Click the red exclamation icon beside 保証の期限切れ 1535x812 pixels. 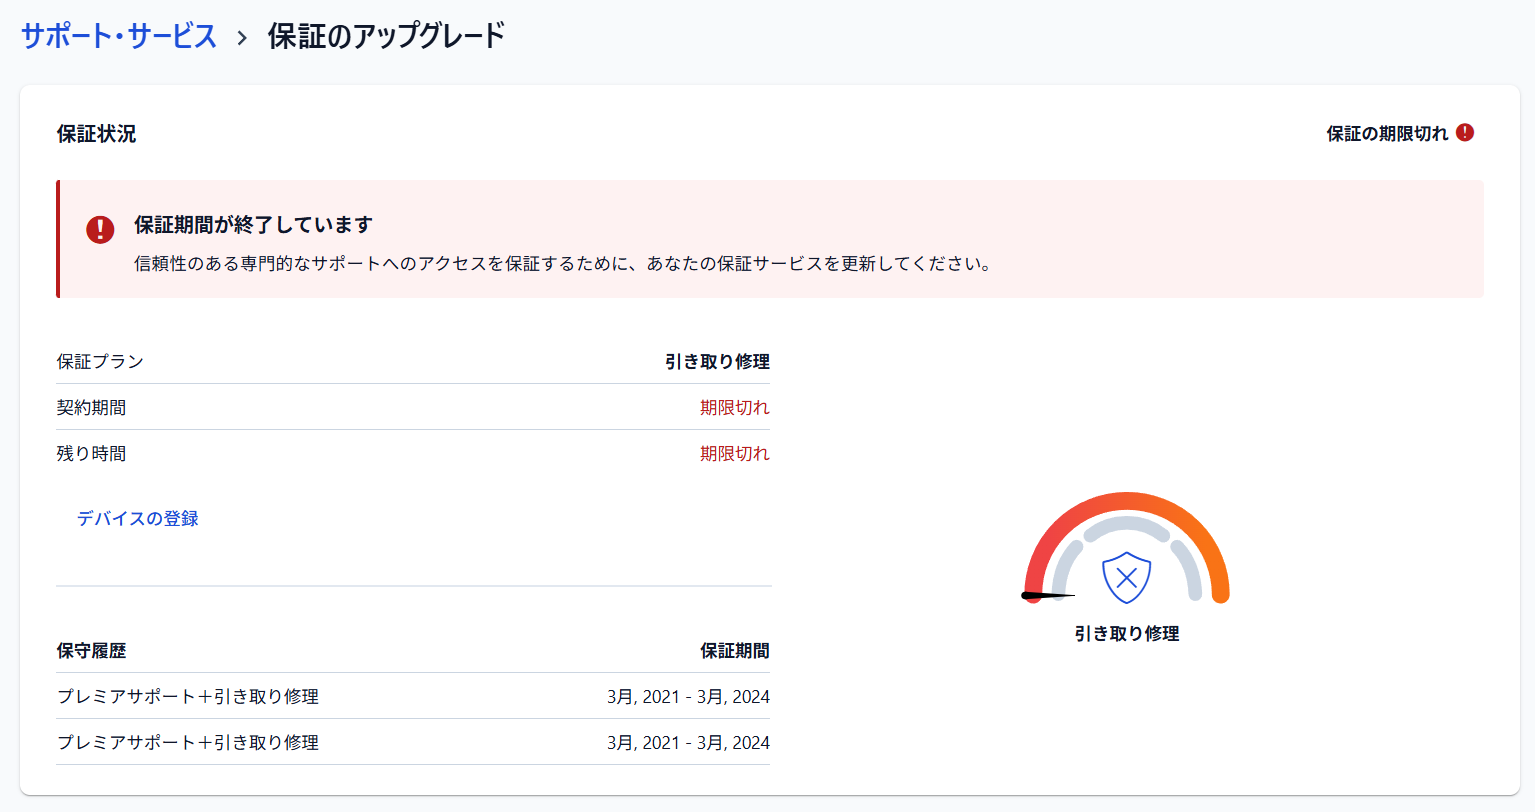[x=1465, y=133]
